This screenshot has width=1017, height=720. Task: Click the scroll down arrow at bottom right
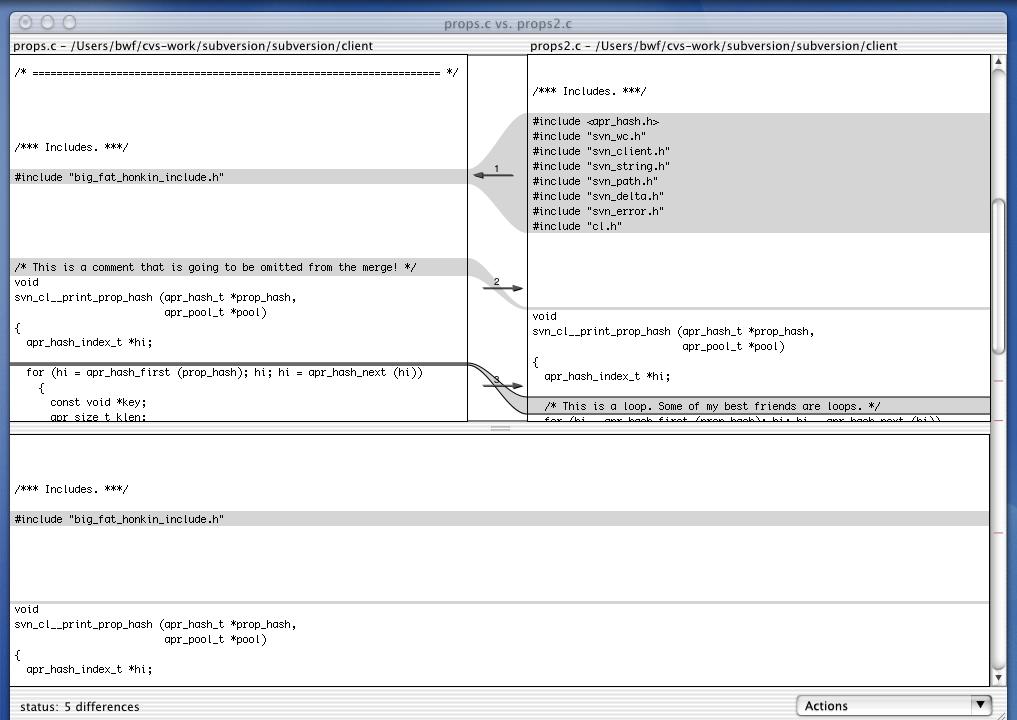coord(999,678)
